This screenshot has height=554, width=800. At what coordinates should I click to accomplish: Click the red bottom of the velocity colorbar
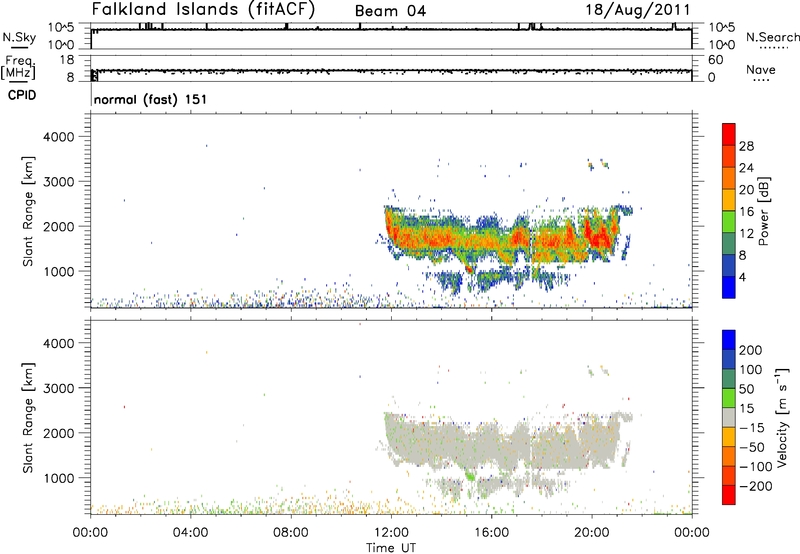729,495
